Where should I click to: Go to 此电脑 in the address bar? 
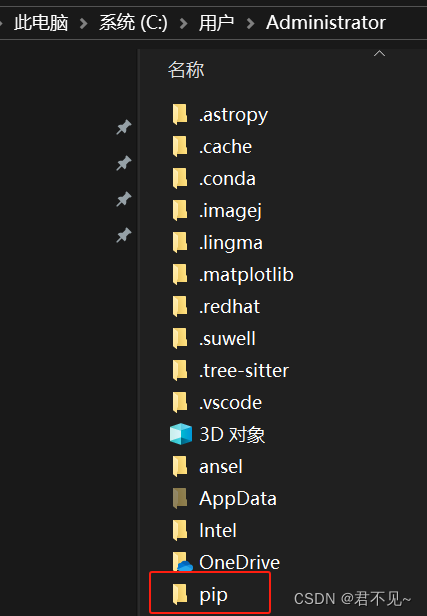click(x=41, y=23)
